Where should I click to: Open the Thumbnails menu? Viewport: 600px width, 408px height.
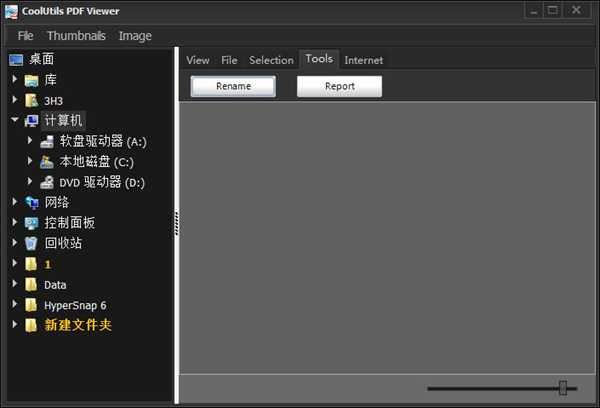[76, 36]
